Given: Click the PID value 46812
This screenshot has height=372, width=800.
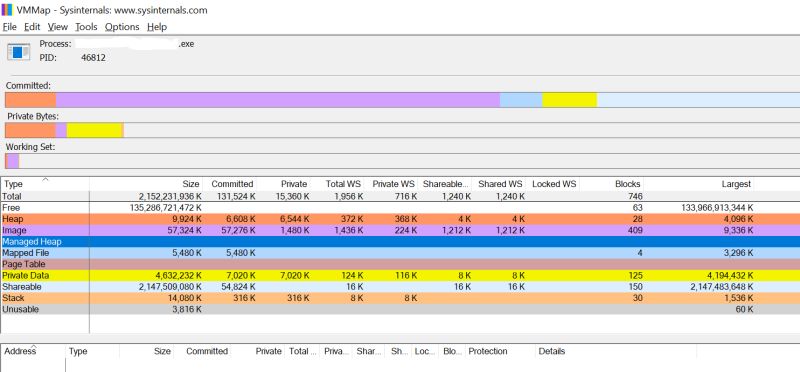Looking at the screenshot, I should (x=93, y=58).
